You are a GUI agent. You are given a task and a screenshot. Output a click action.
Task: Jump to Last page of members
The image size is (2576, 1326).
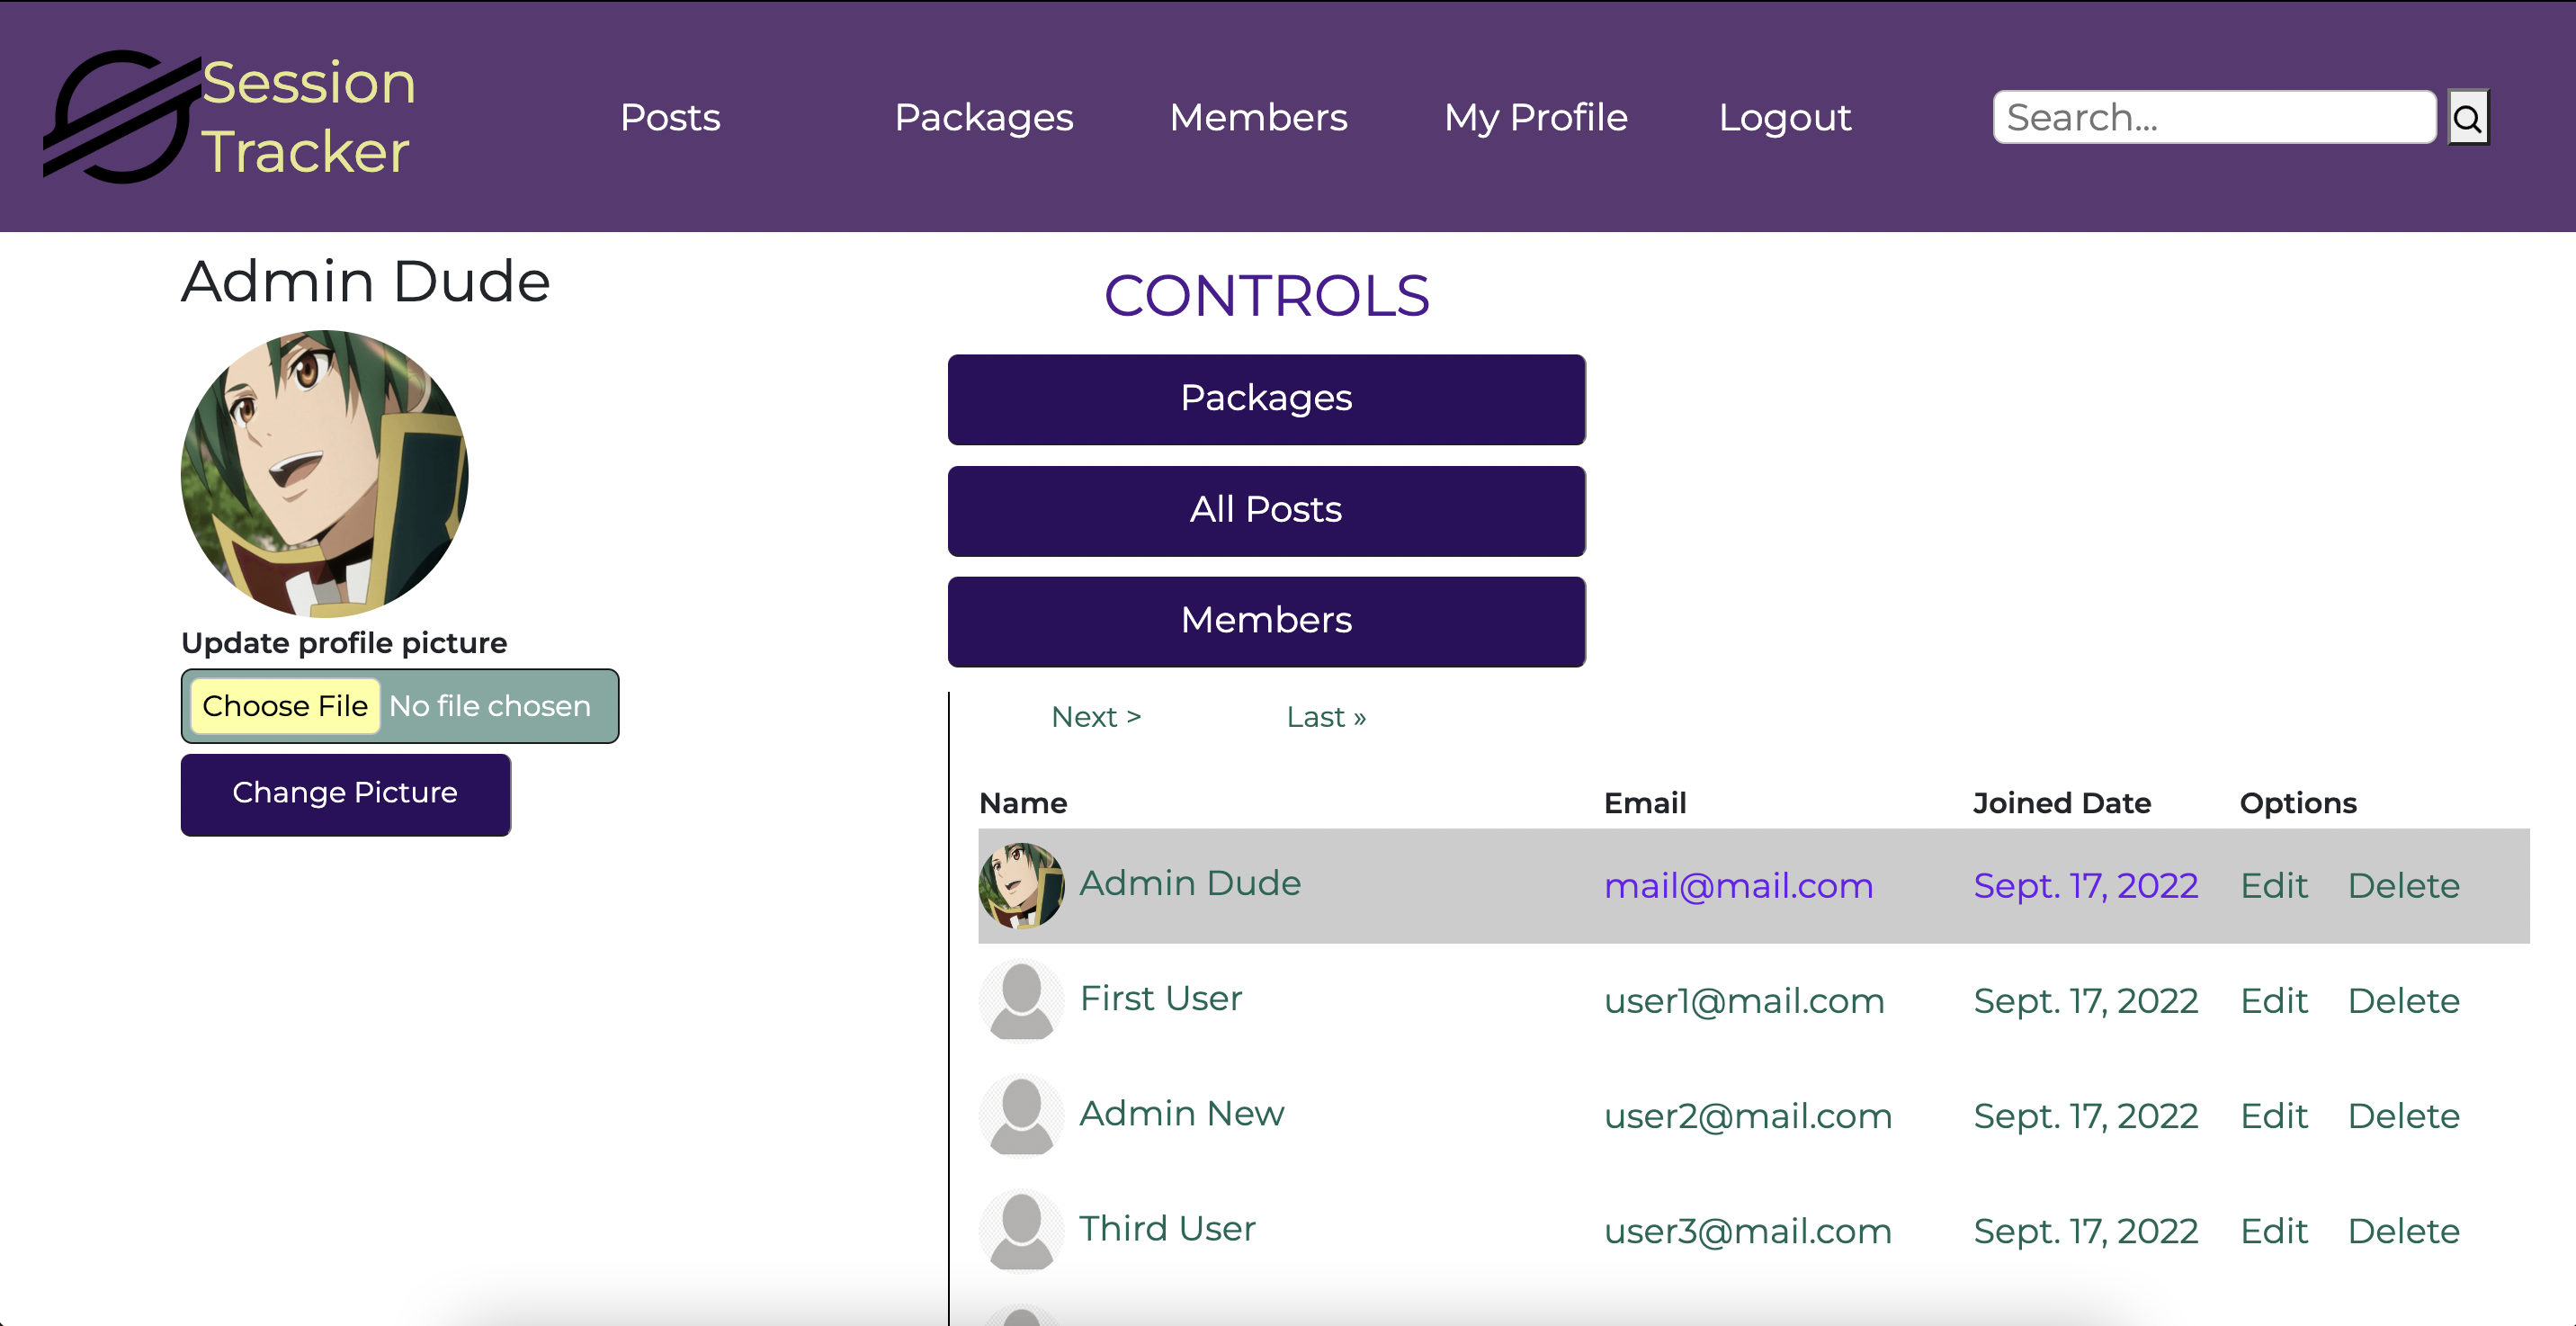(1326, 717)
